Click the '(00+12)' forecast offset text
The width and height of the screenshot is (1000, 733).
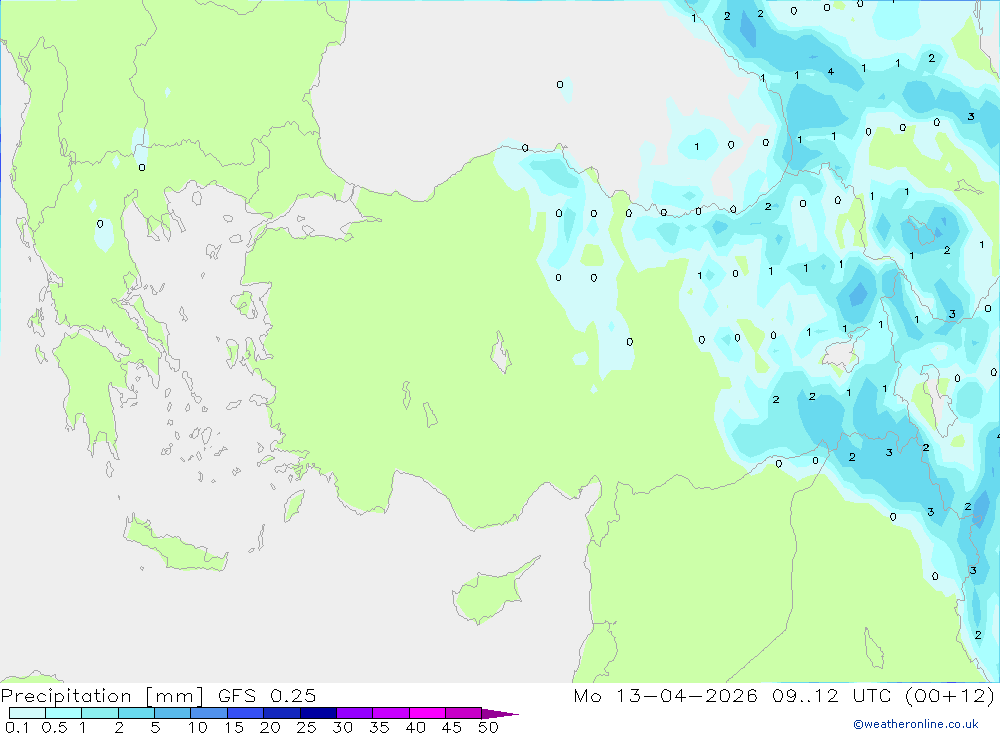click(950, 695)
